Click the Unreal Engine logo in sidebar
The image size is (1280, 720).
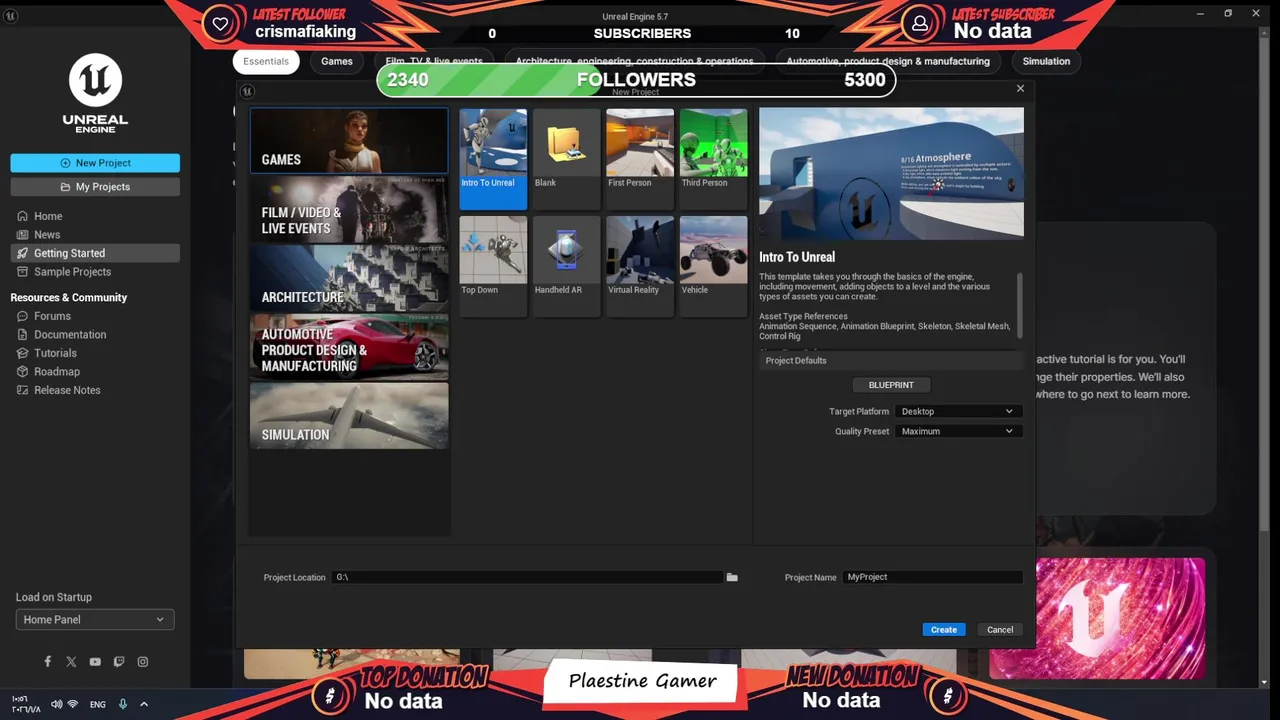coord(95,93)
